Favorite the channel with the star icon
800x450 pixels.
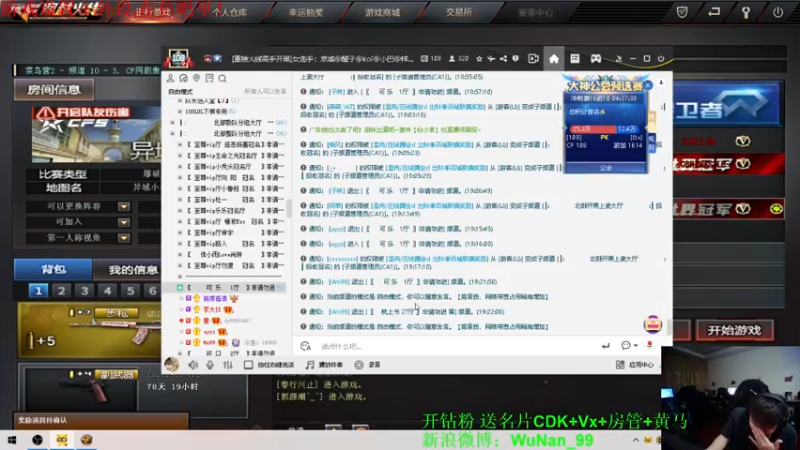(479, 59)
